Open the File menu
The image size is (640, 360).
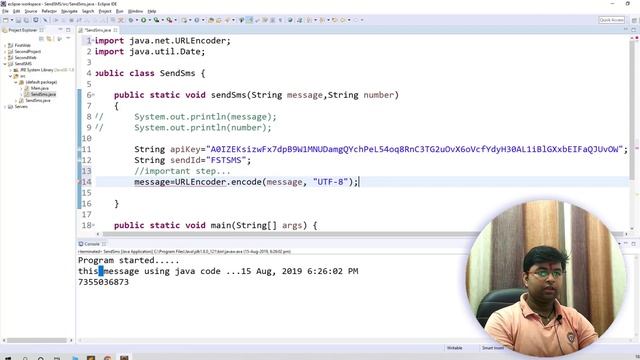(5, 11)
